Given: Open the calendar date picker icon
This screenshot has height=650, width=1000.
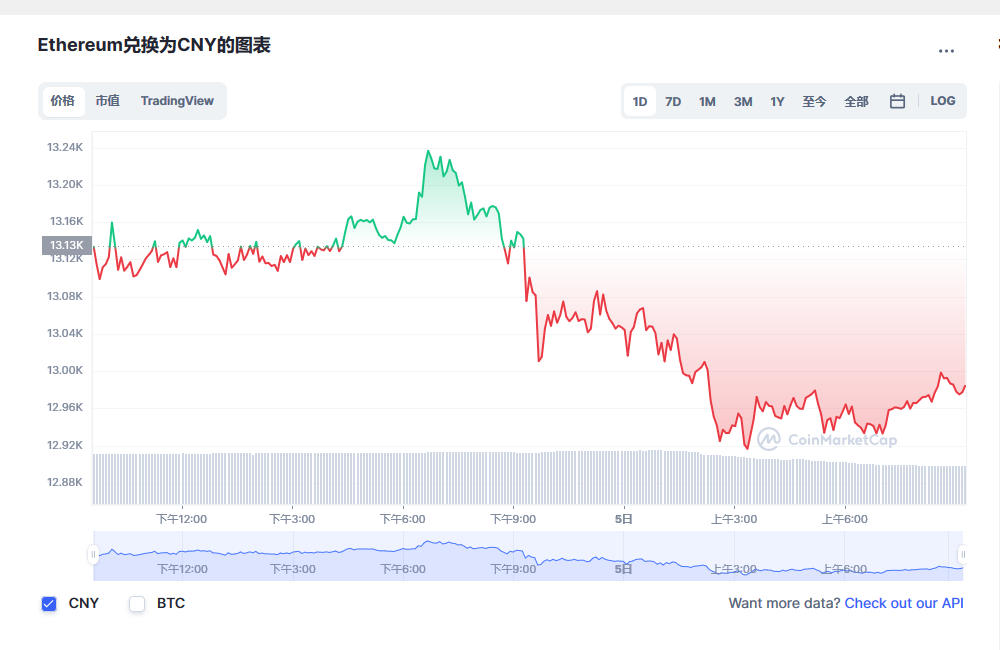Looking at the screenshot, I should point(897,101).
